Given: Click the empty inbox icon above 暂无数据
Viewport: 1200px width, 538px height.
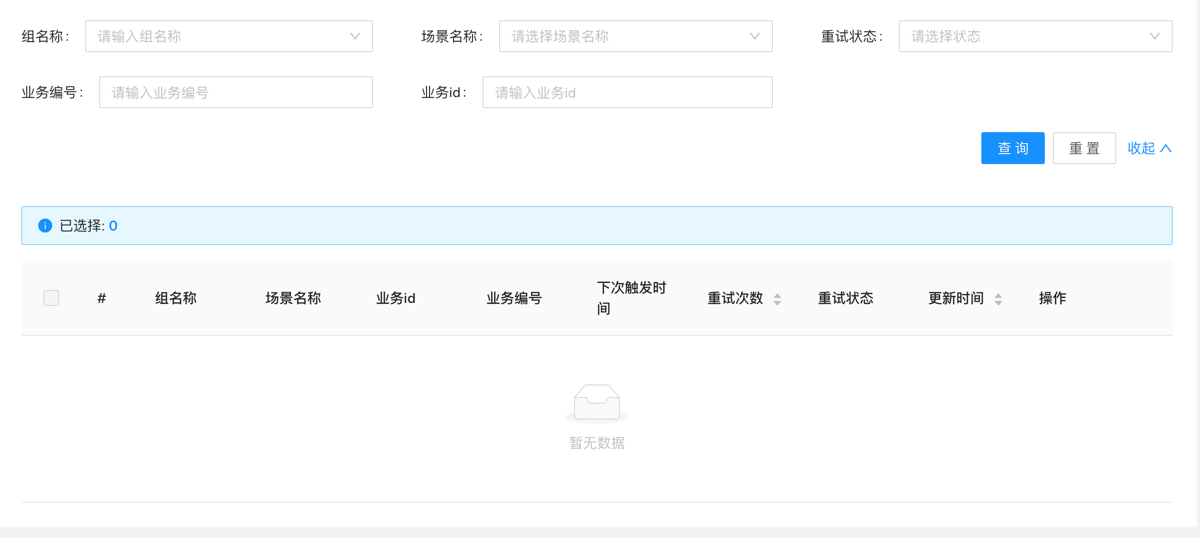Looking at the screenshot, I should pos(597,403).
